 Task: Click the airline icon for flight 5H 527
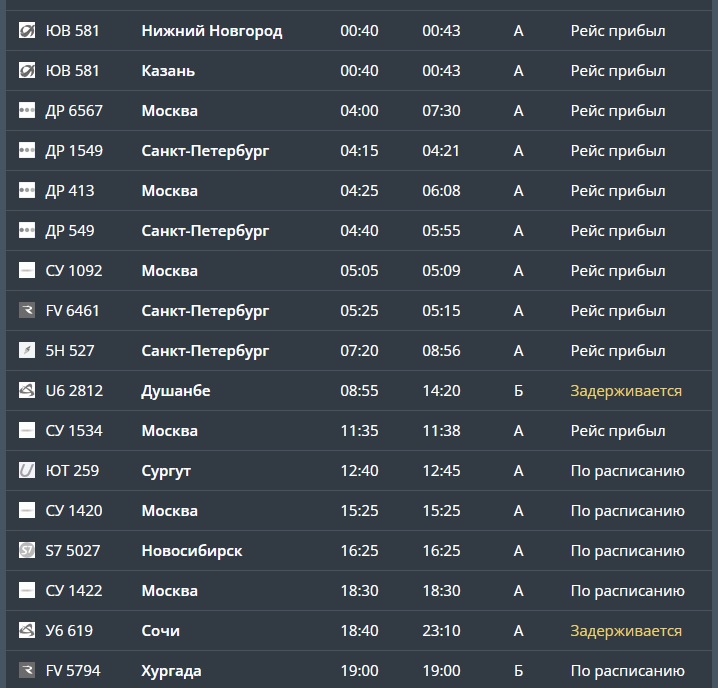(x=27, y=351)
